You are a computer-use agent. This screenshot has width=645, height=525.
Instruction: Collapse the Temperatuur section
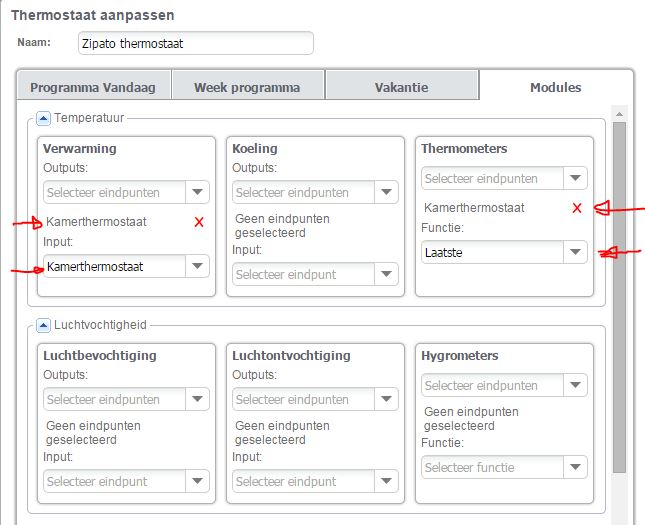click(43, 118)
